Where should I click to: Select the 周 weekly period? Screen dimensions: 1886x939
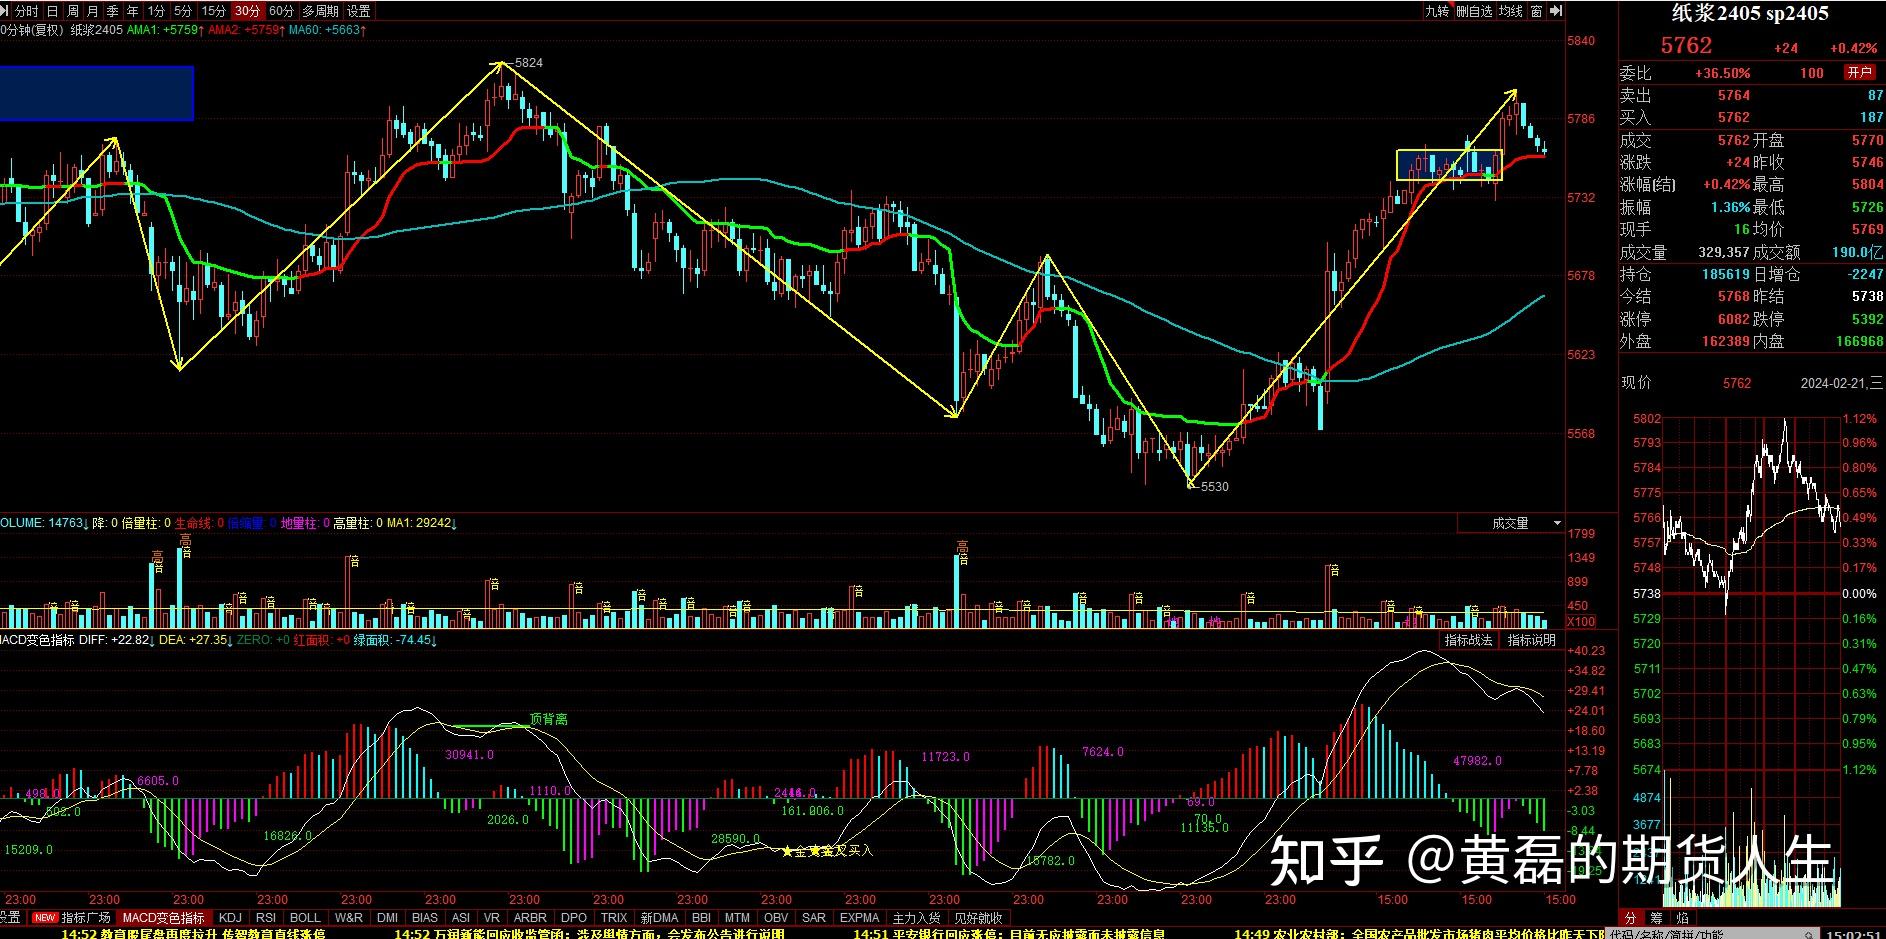(x=72, y=11)
